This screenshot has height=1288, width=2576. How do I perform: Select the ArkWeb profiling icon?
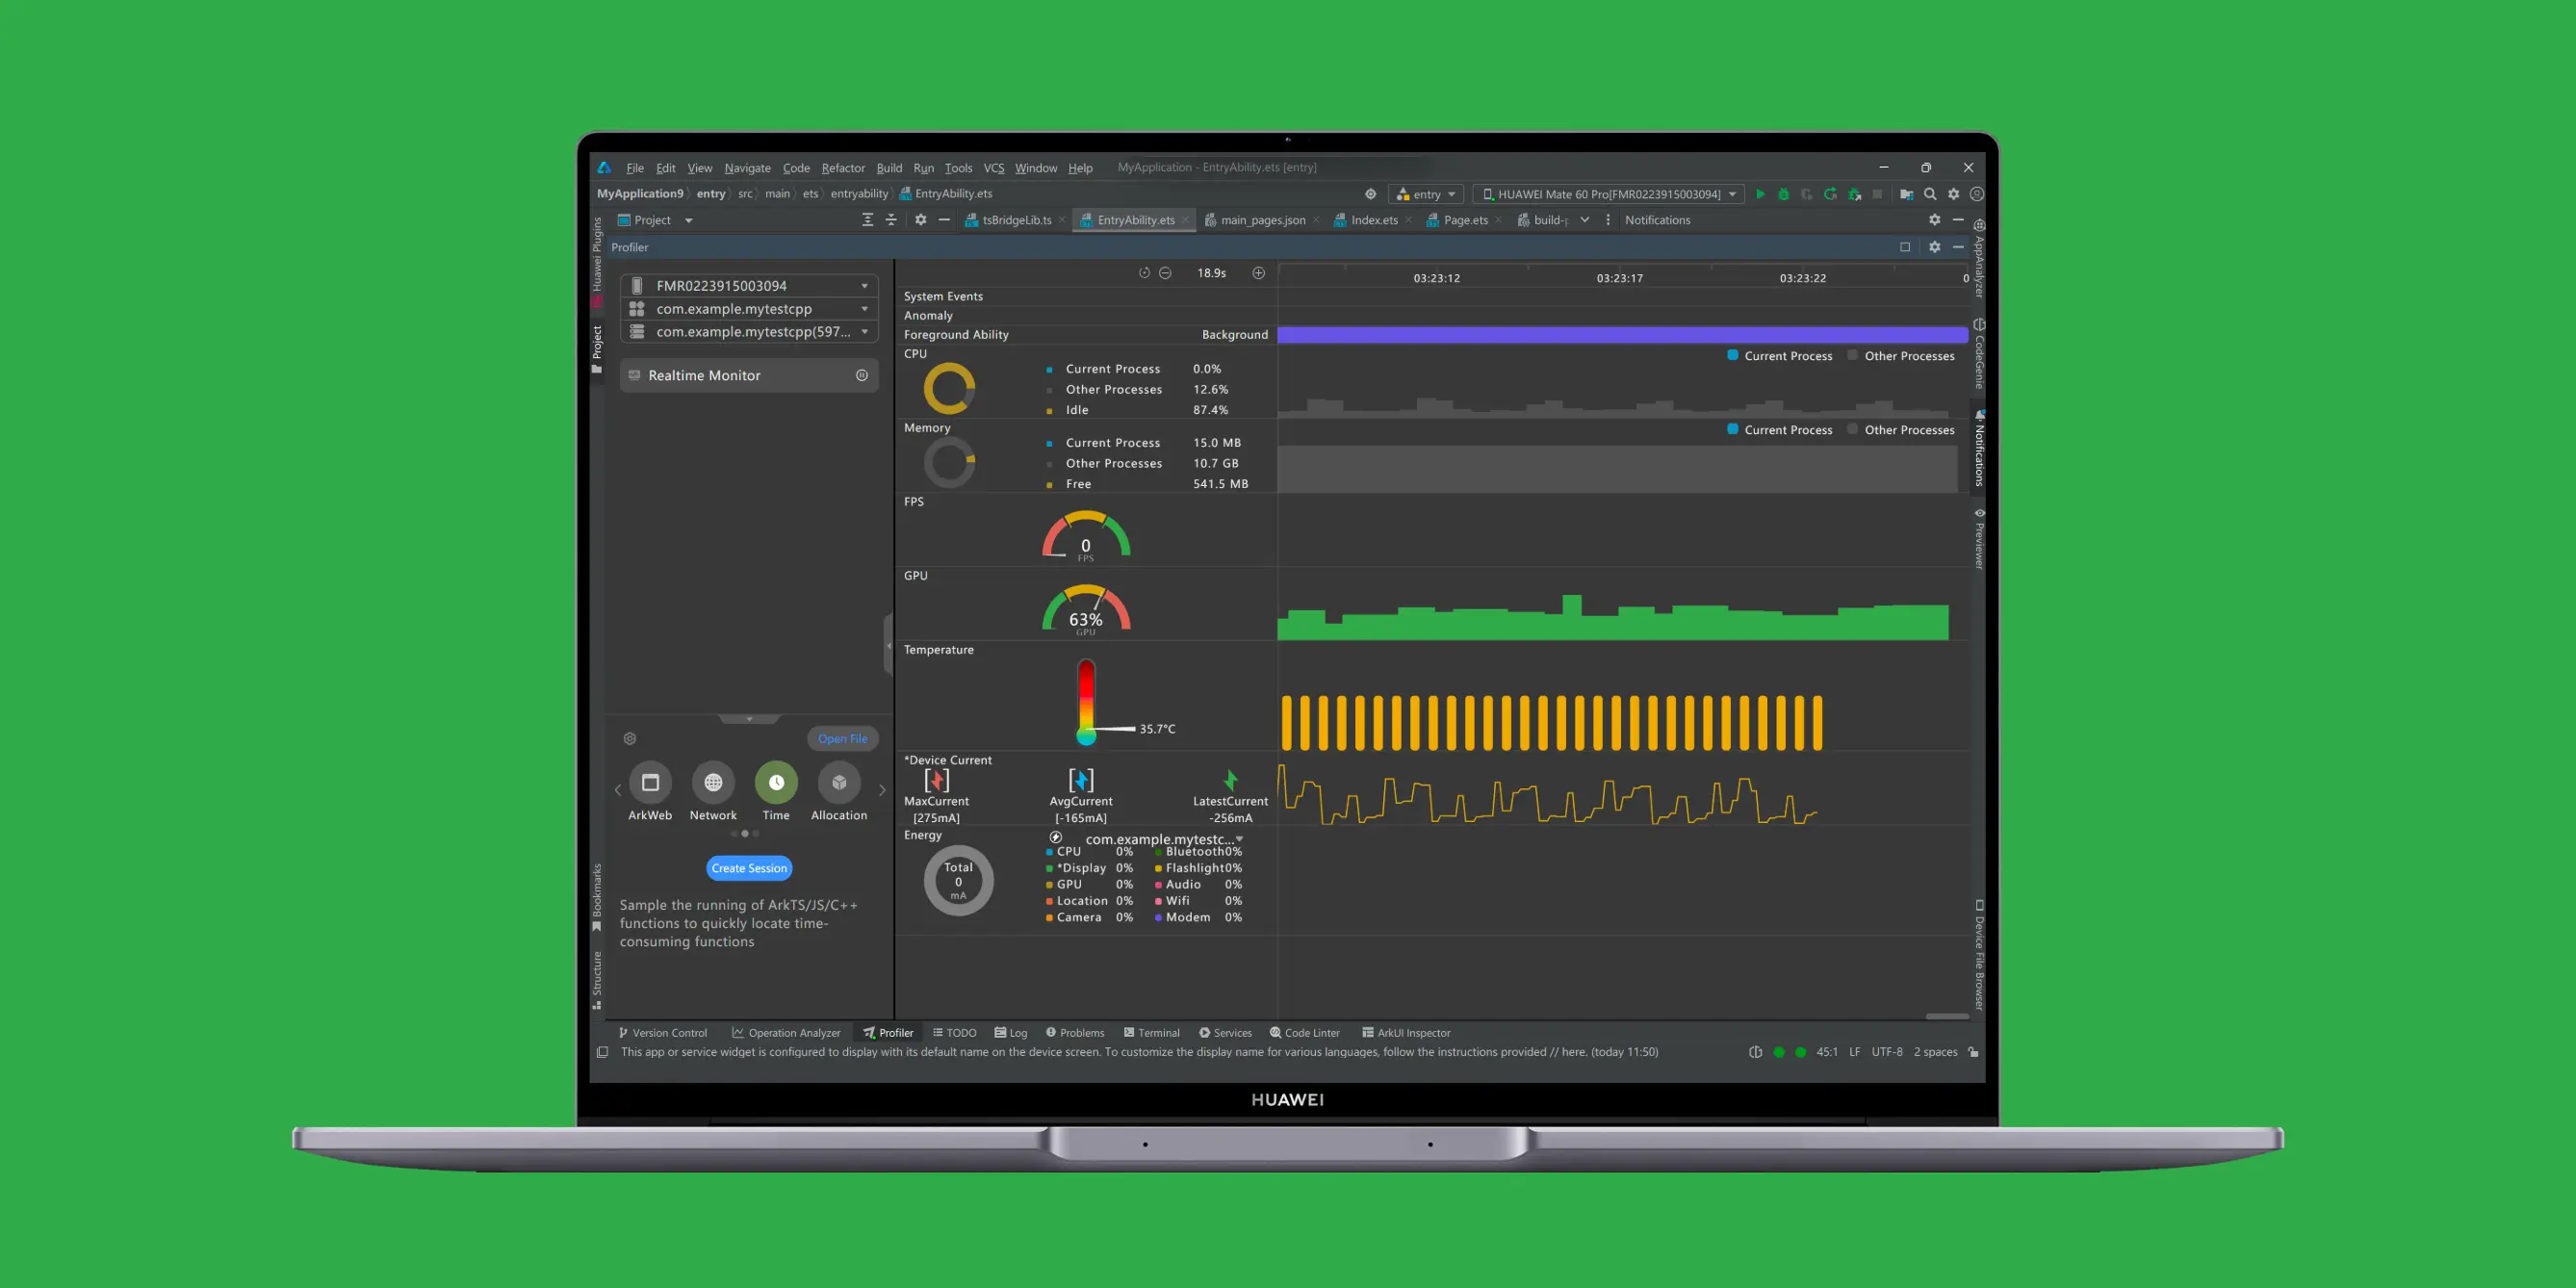(650, 782)
